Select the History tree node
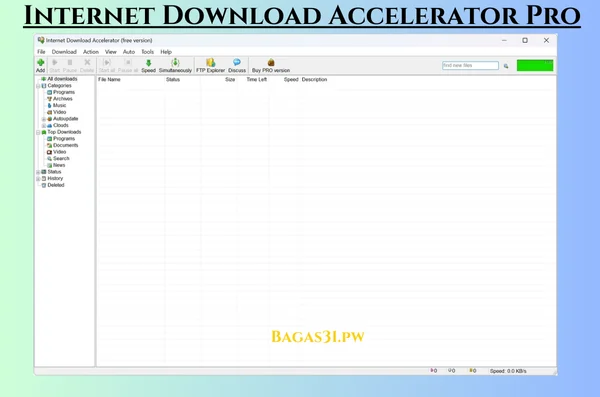The height and width of the screenshot is (397, 600). (55, 178)
